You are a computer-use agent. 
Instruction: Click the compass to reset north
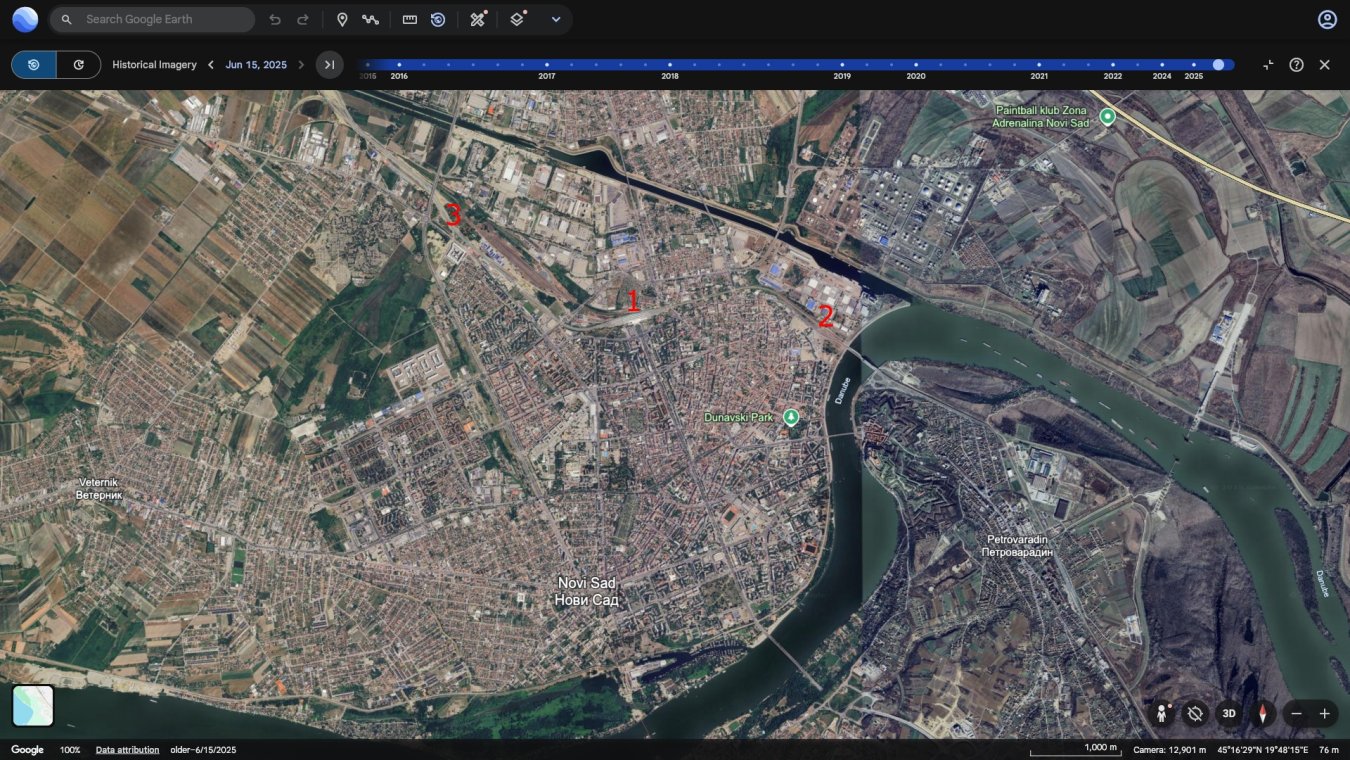pyautogui.click(x=1263, y=714)
